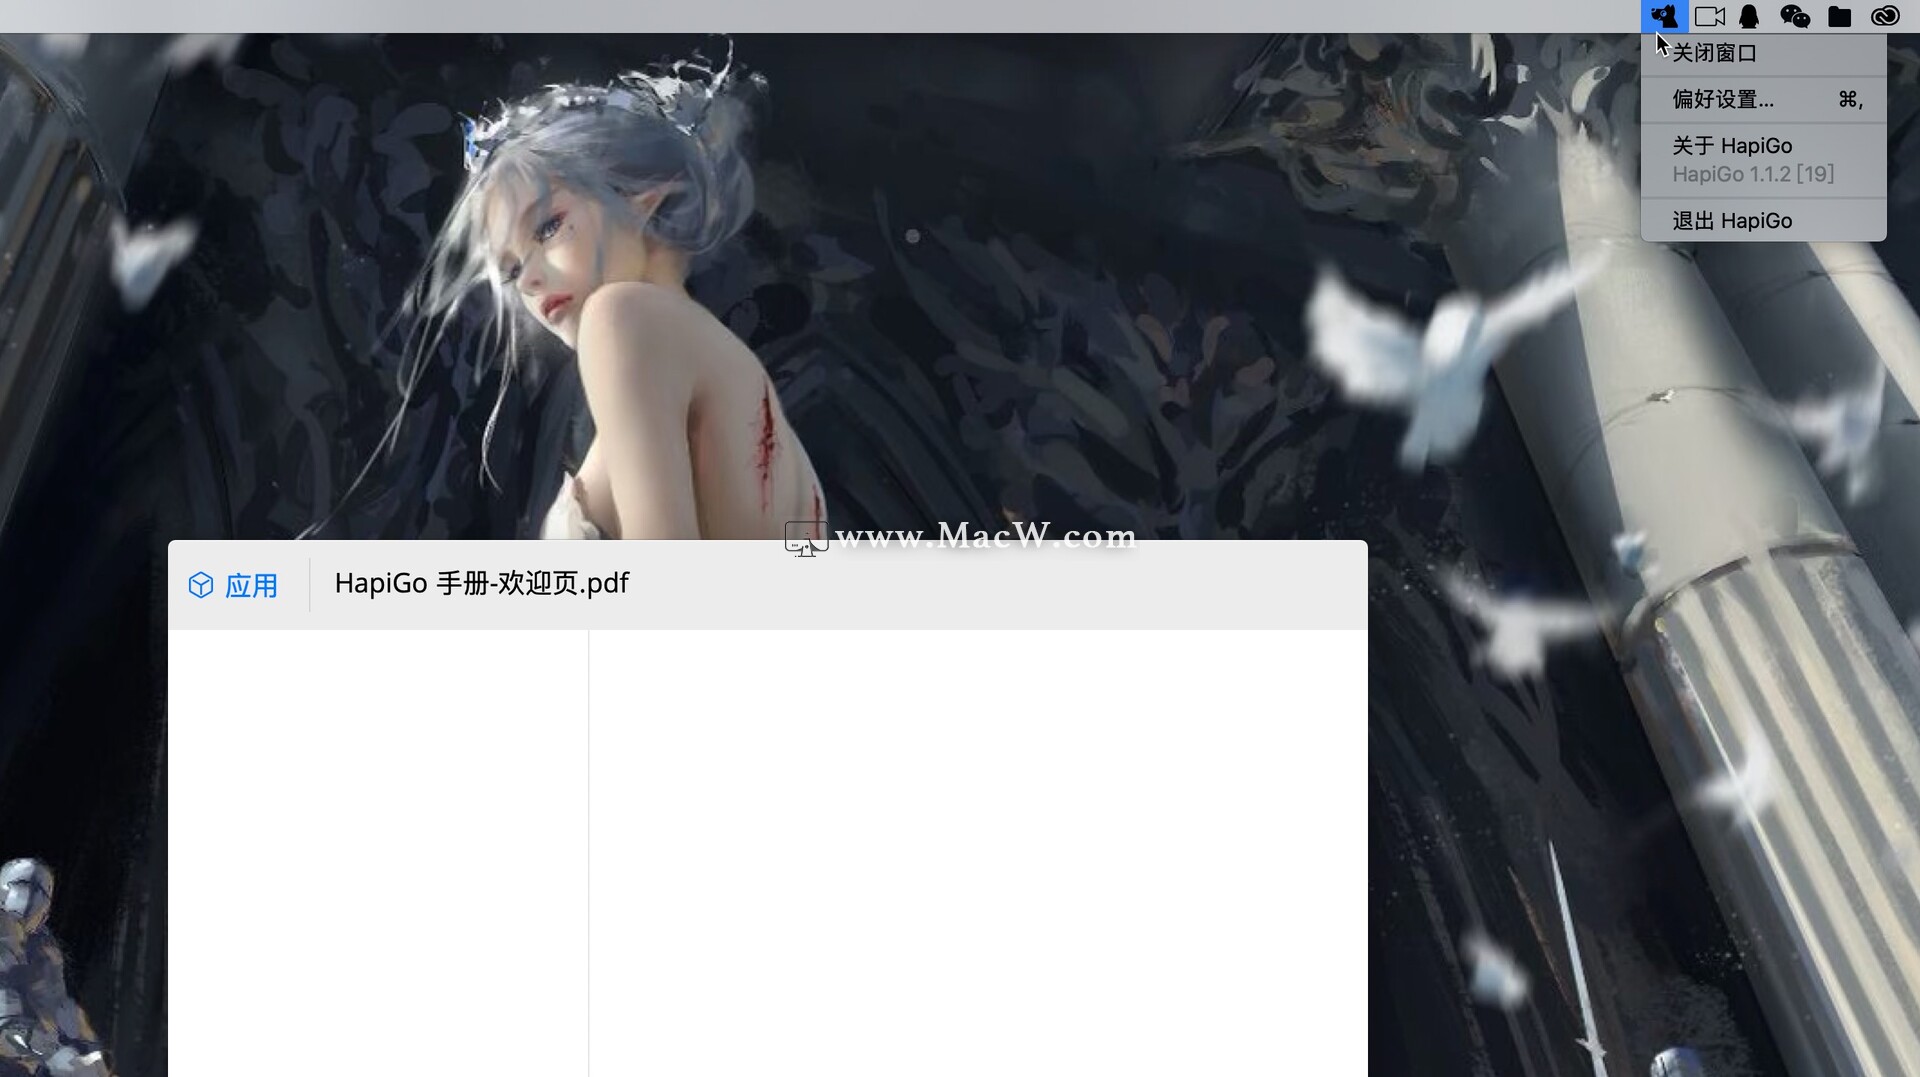Viewport: 1920px width, 1077px height.
Task: Click the 应用 category label
Action: [251, 585]
